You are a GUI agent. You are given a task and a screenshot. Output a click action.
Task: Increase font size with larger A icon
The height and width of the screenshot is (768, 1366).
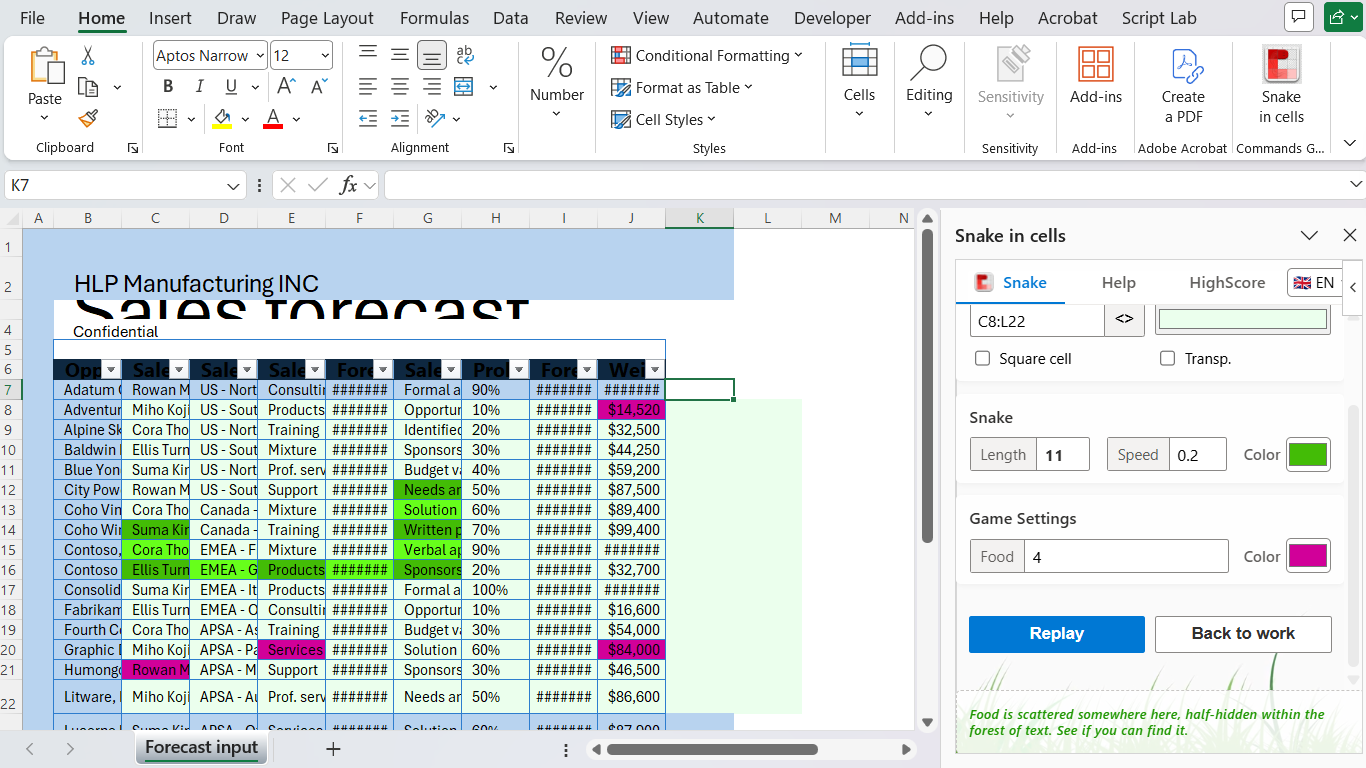click(286, 87)
